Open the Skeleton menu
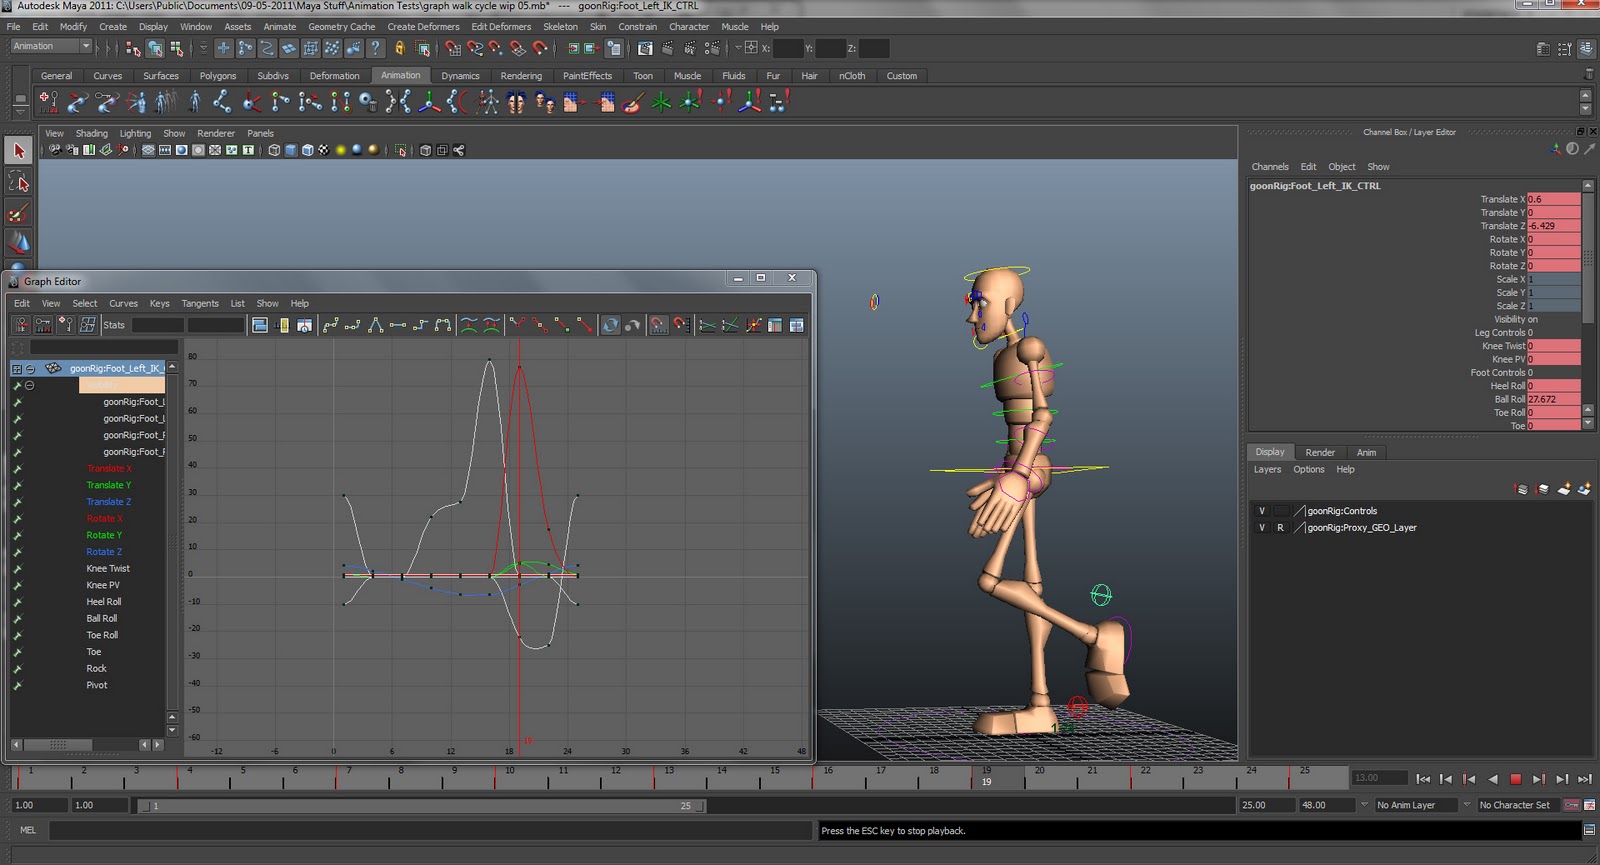Image resolution: width=1600 pixels, height=865 pixels. tap(560, 27)
